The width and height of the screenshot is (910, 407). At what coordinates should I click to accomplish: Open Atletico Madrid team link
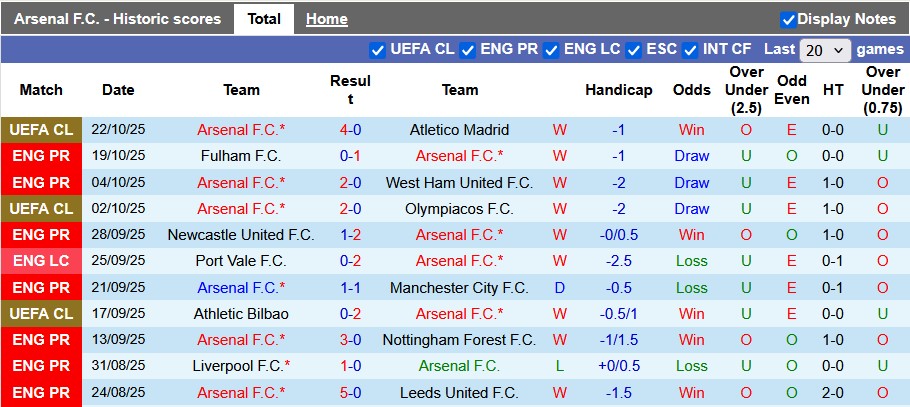[459, 130]
